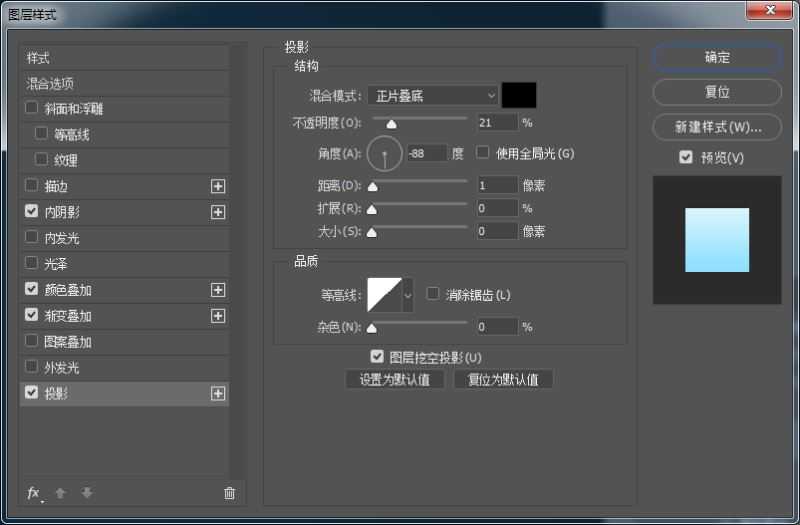Image resolution: width=800 pixels, height=525 pixels.
Task: Click the 扩展 slider handle
Action: pos(372,210)
